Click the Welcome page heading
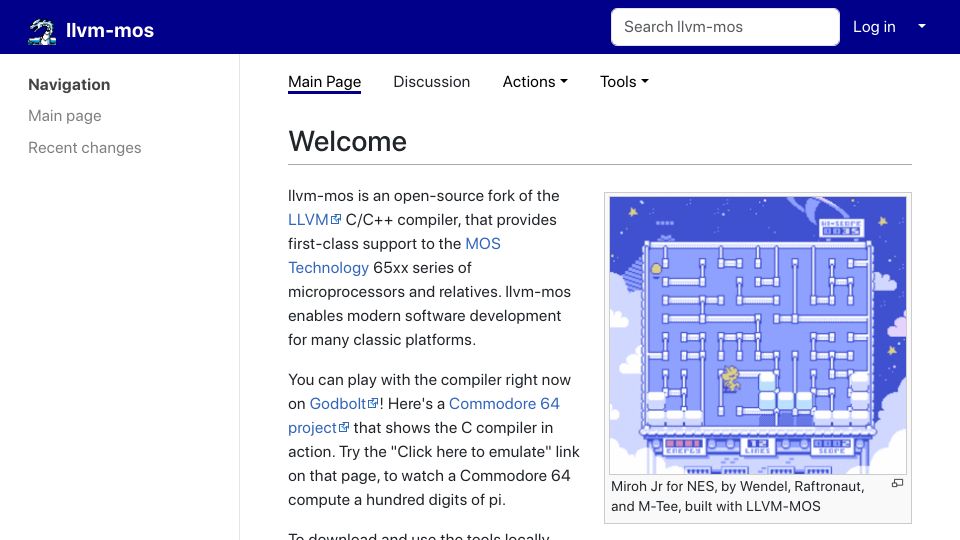This screenshot has height=540, width=960. [347, 141]
